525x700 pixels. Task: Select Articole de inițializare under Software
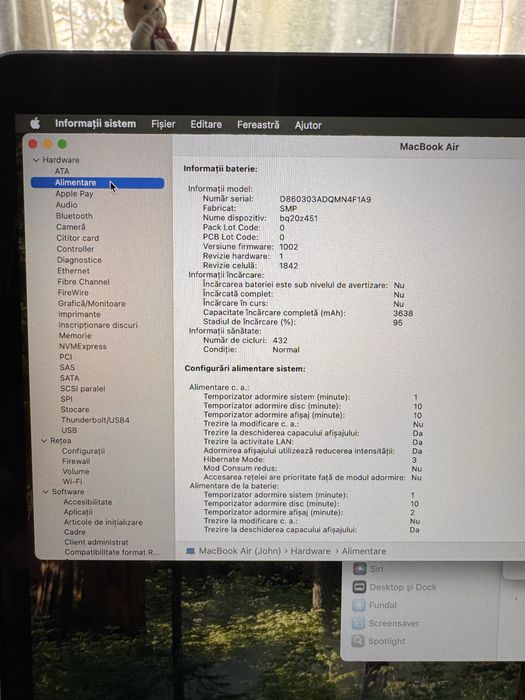[103, 522]
